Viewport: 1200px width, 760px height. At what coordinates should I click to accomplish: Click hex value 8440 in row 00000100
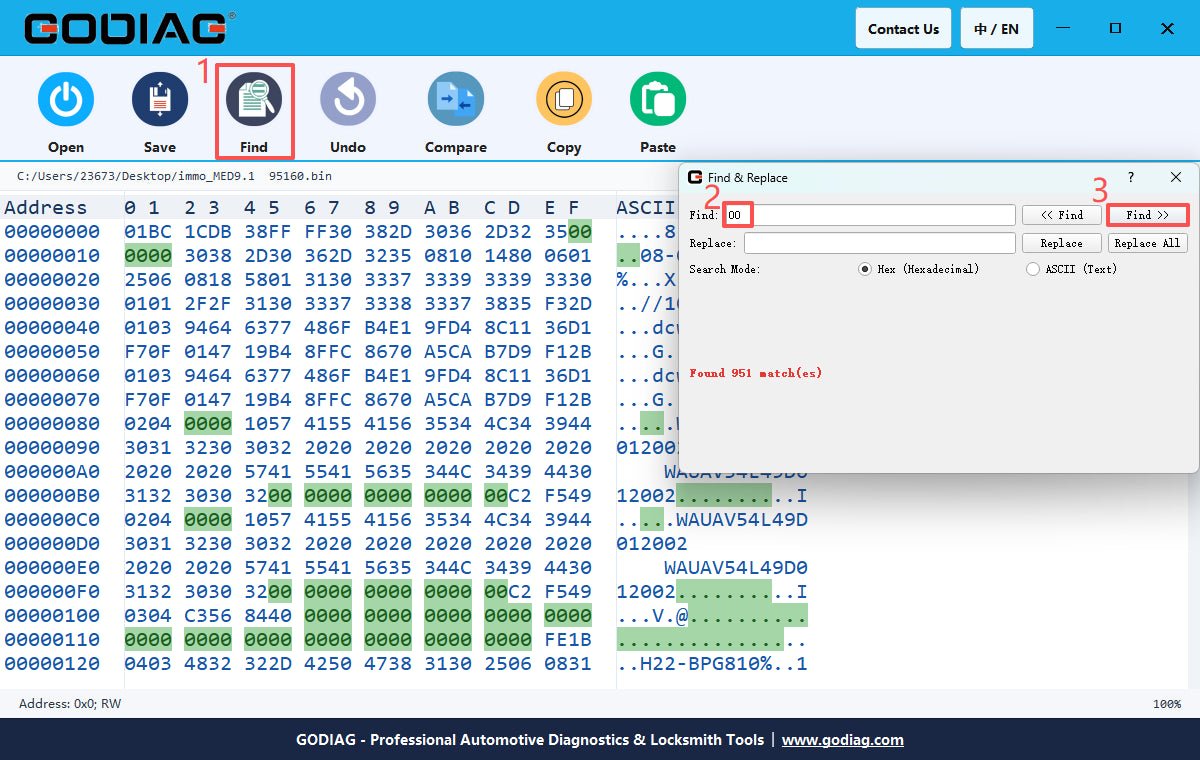268,616
